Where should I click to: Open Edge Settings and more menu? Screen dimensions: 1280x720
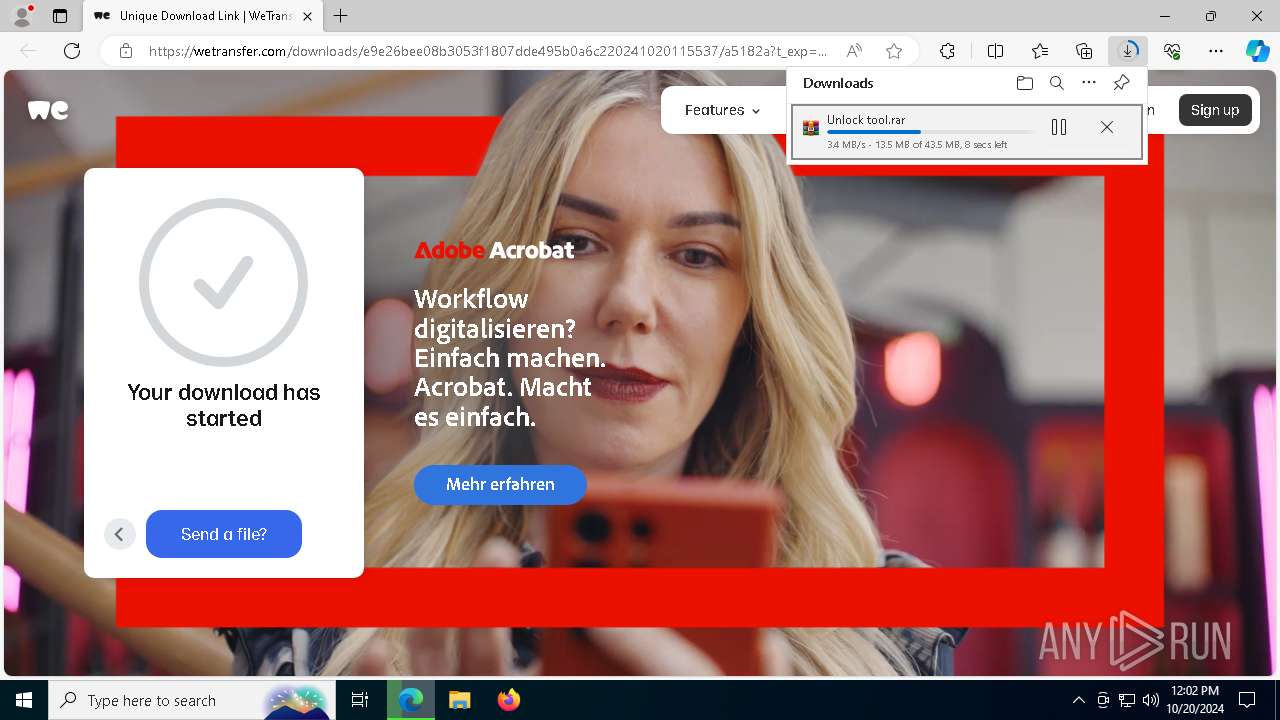tap(1216, 51)
